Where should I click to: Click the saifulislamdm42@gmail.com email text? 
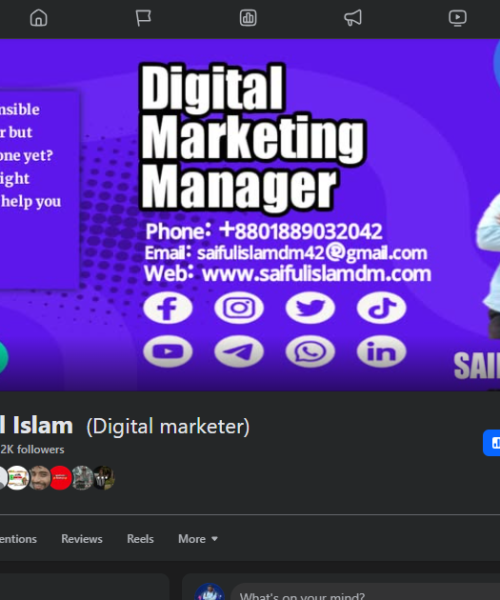click(x=312, y=253)
